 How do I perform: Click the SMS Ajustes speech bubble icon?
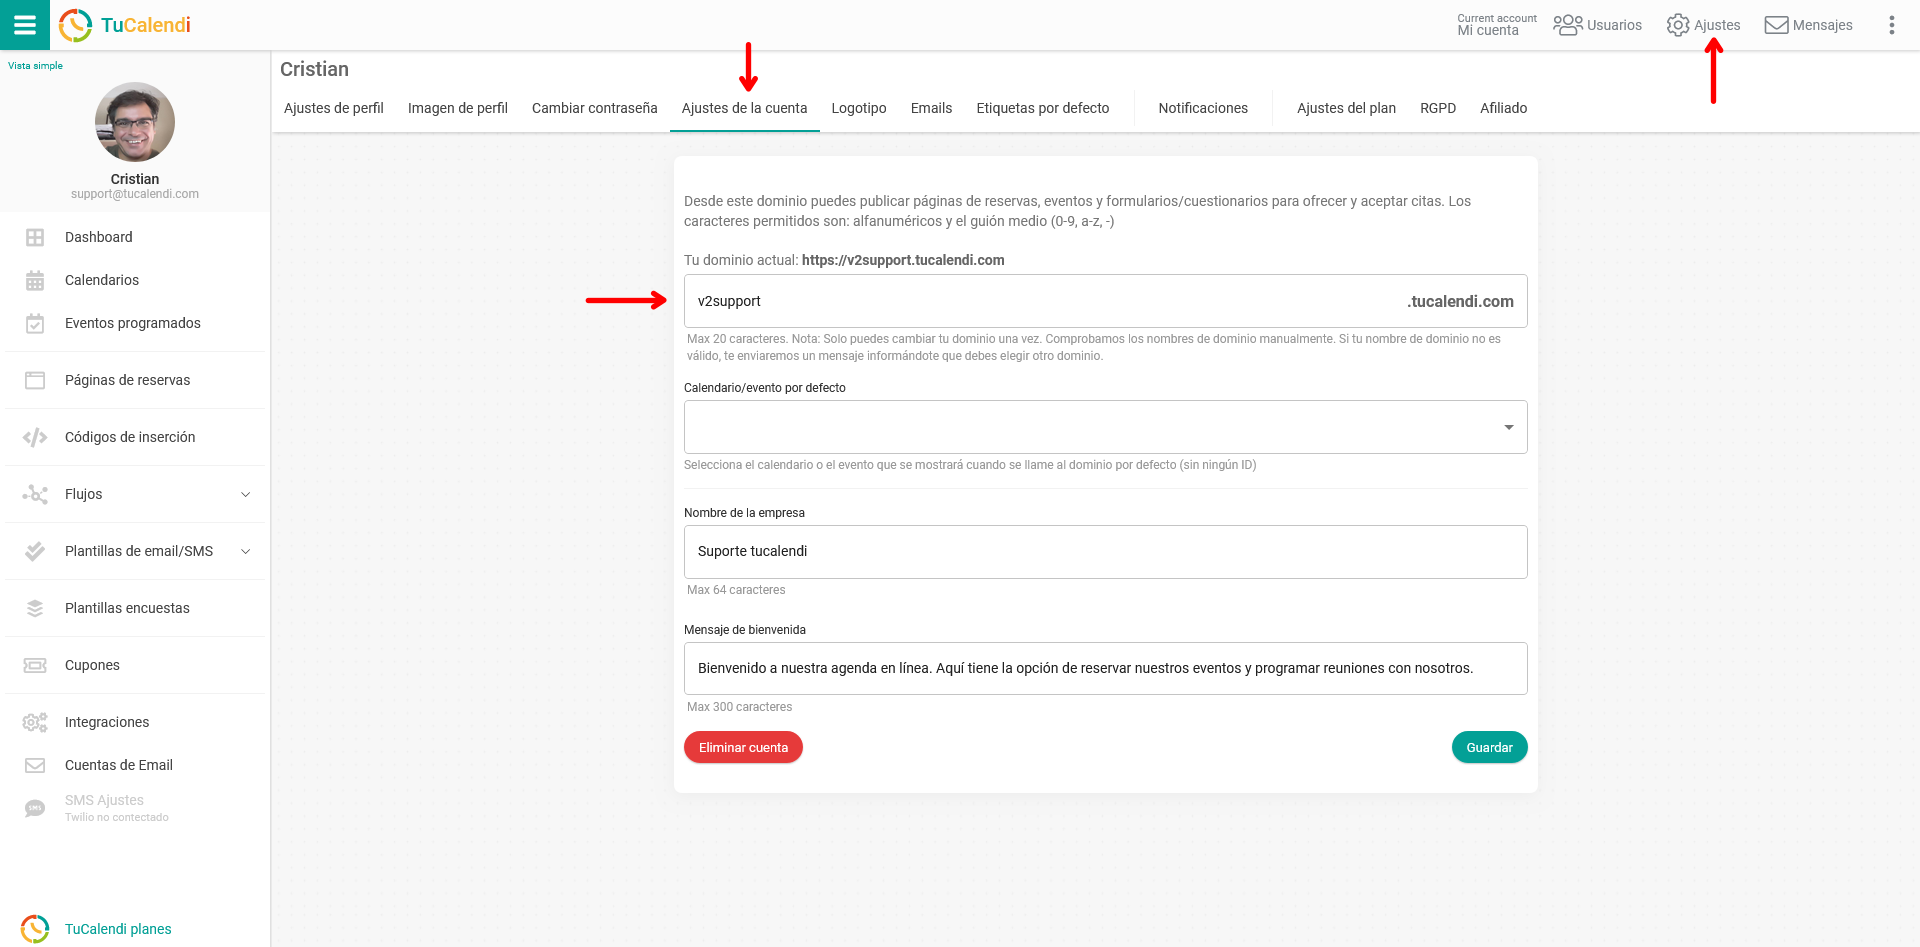(x=35, y=808)
